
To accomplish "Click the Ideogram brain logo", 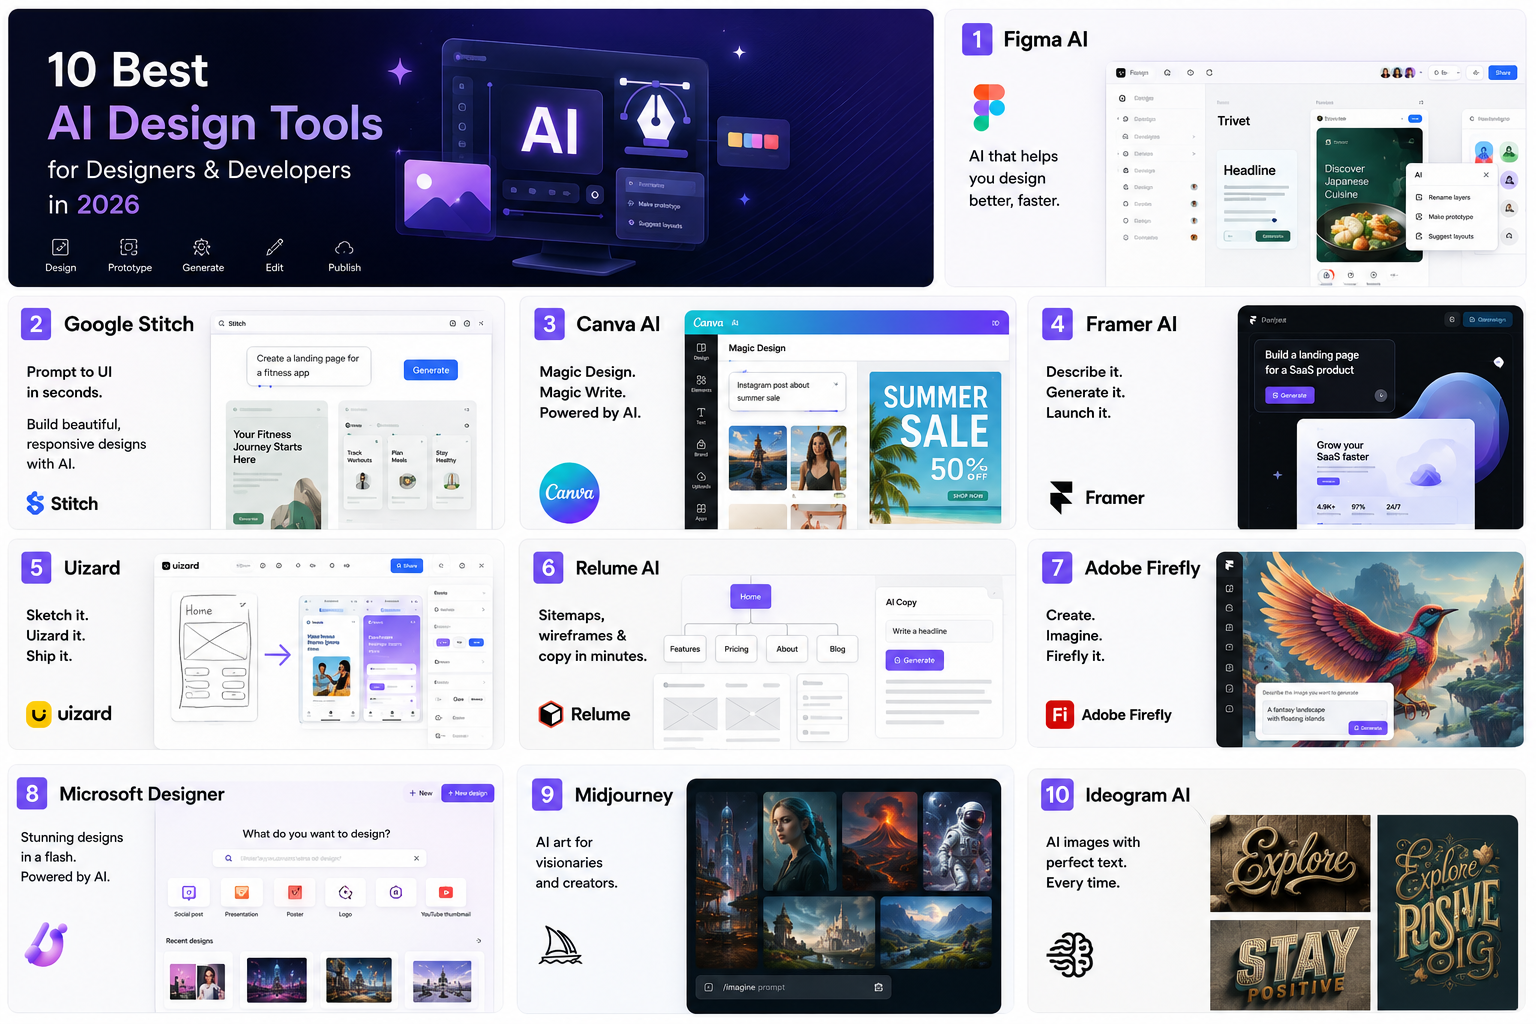I will pos(1070,954).
